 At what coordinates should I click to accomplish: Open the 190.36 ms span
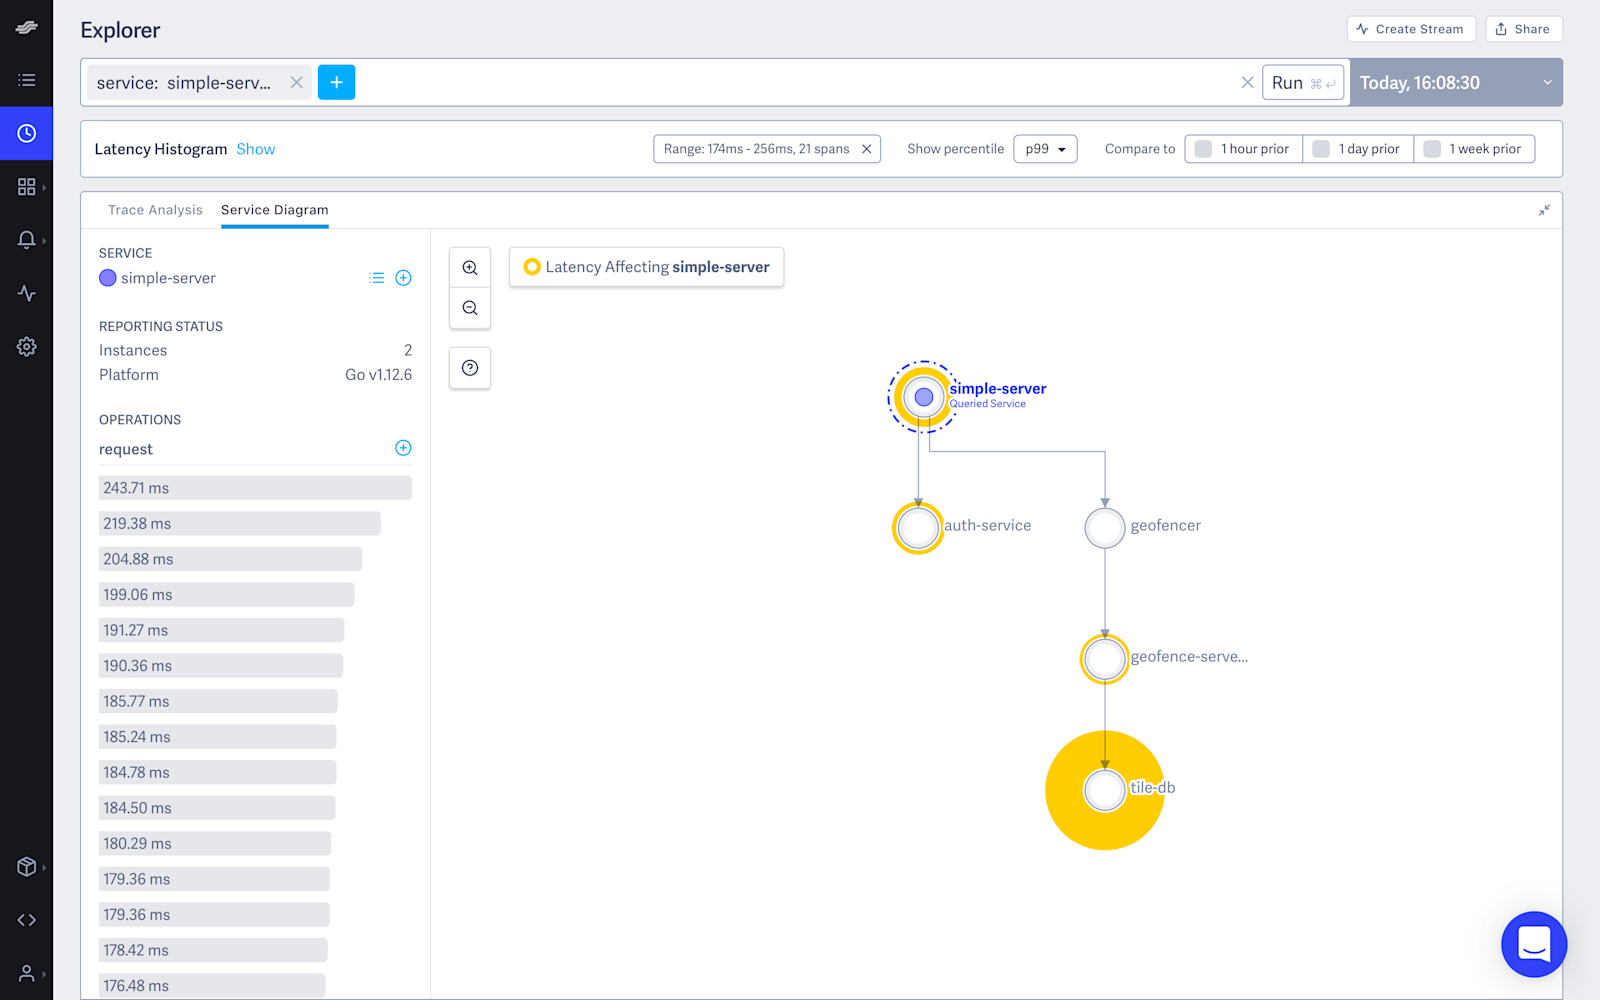(221, 665)
